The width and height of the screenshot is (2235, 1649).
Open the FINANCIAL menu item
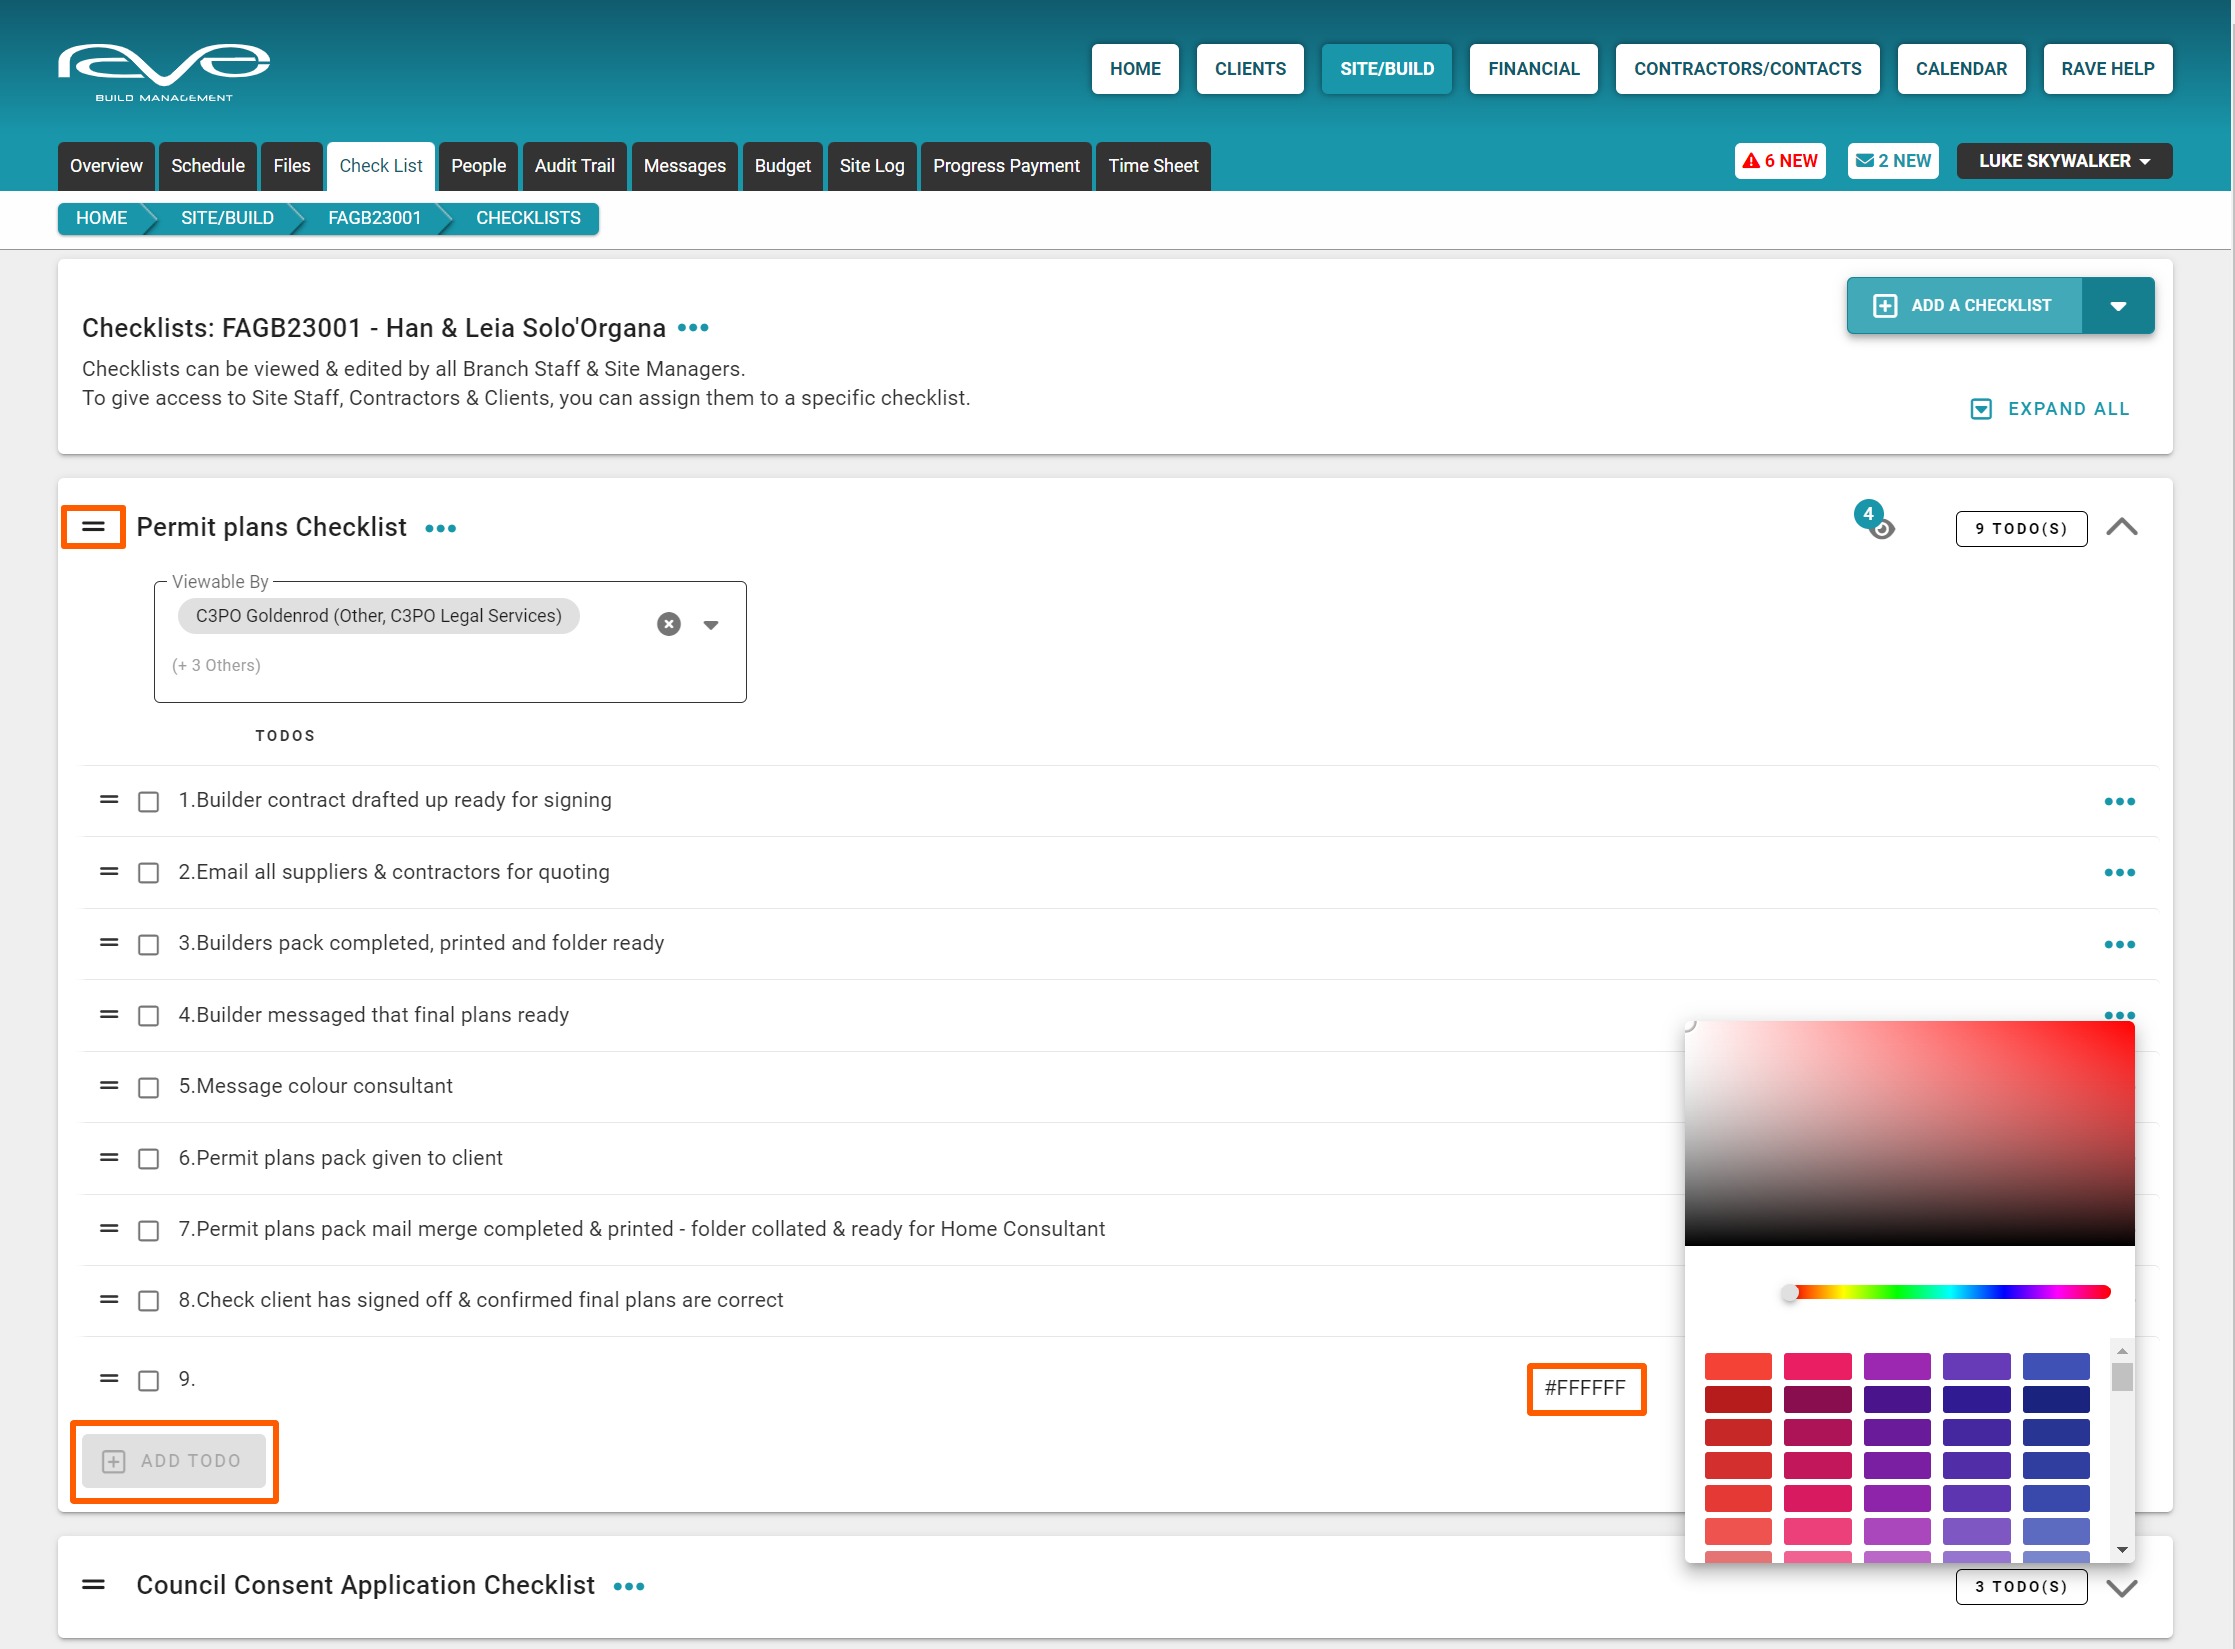[1533, 69]
